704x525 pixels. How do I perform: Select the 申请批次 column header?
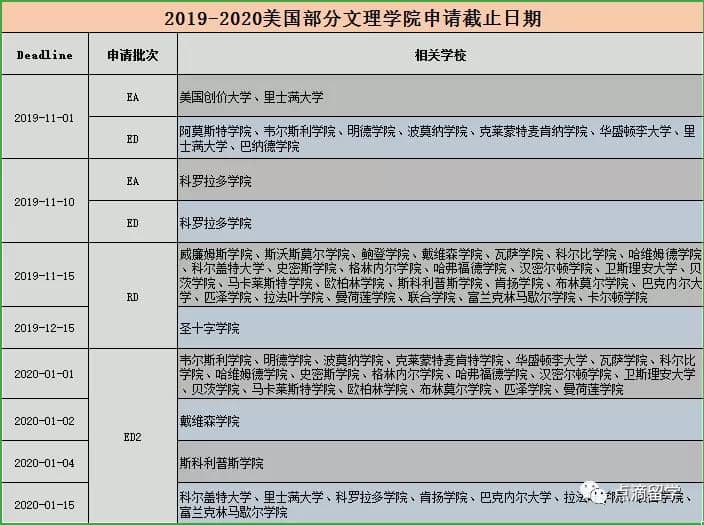133,55
